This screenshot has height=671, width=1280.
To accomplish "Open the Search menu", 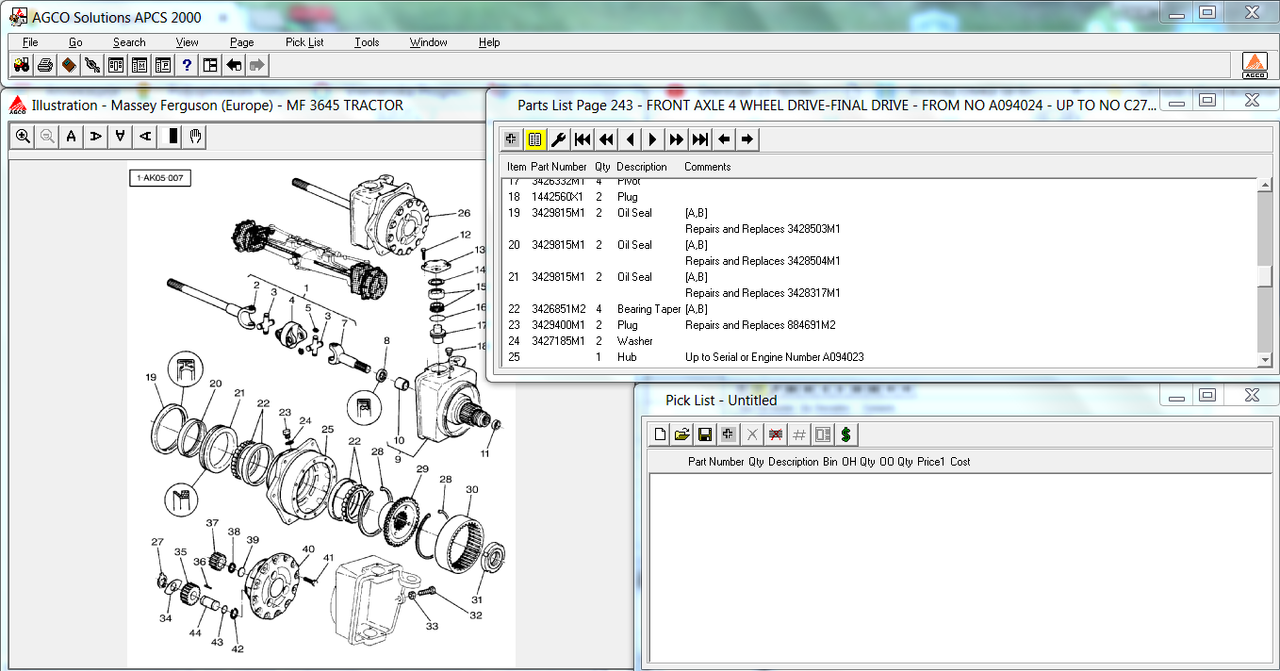I will tap(129, 42).
